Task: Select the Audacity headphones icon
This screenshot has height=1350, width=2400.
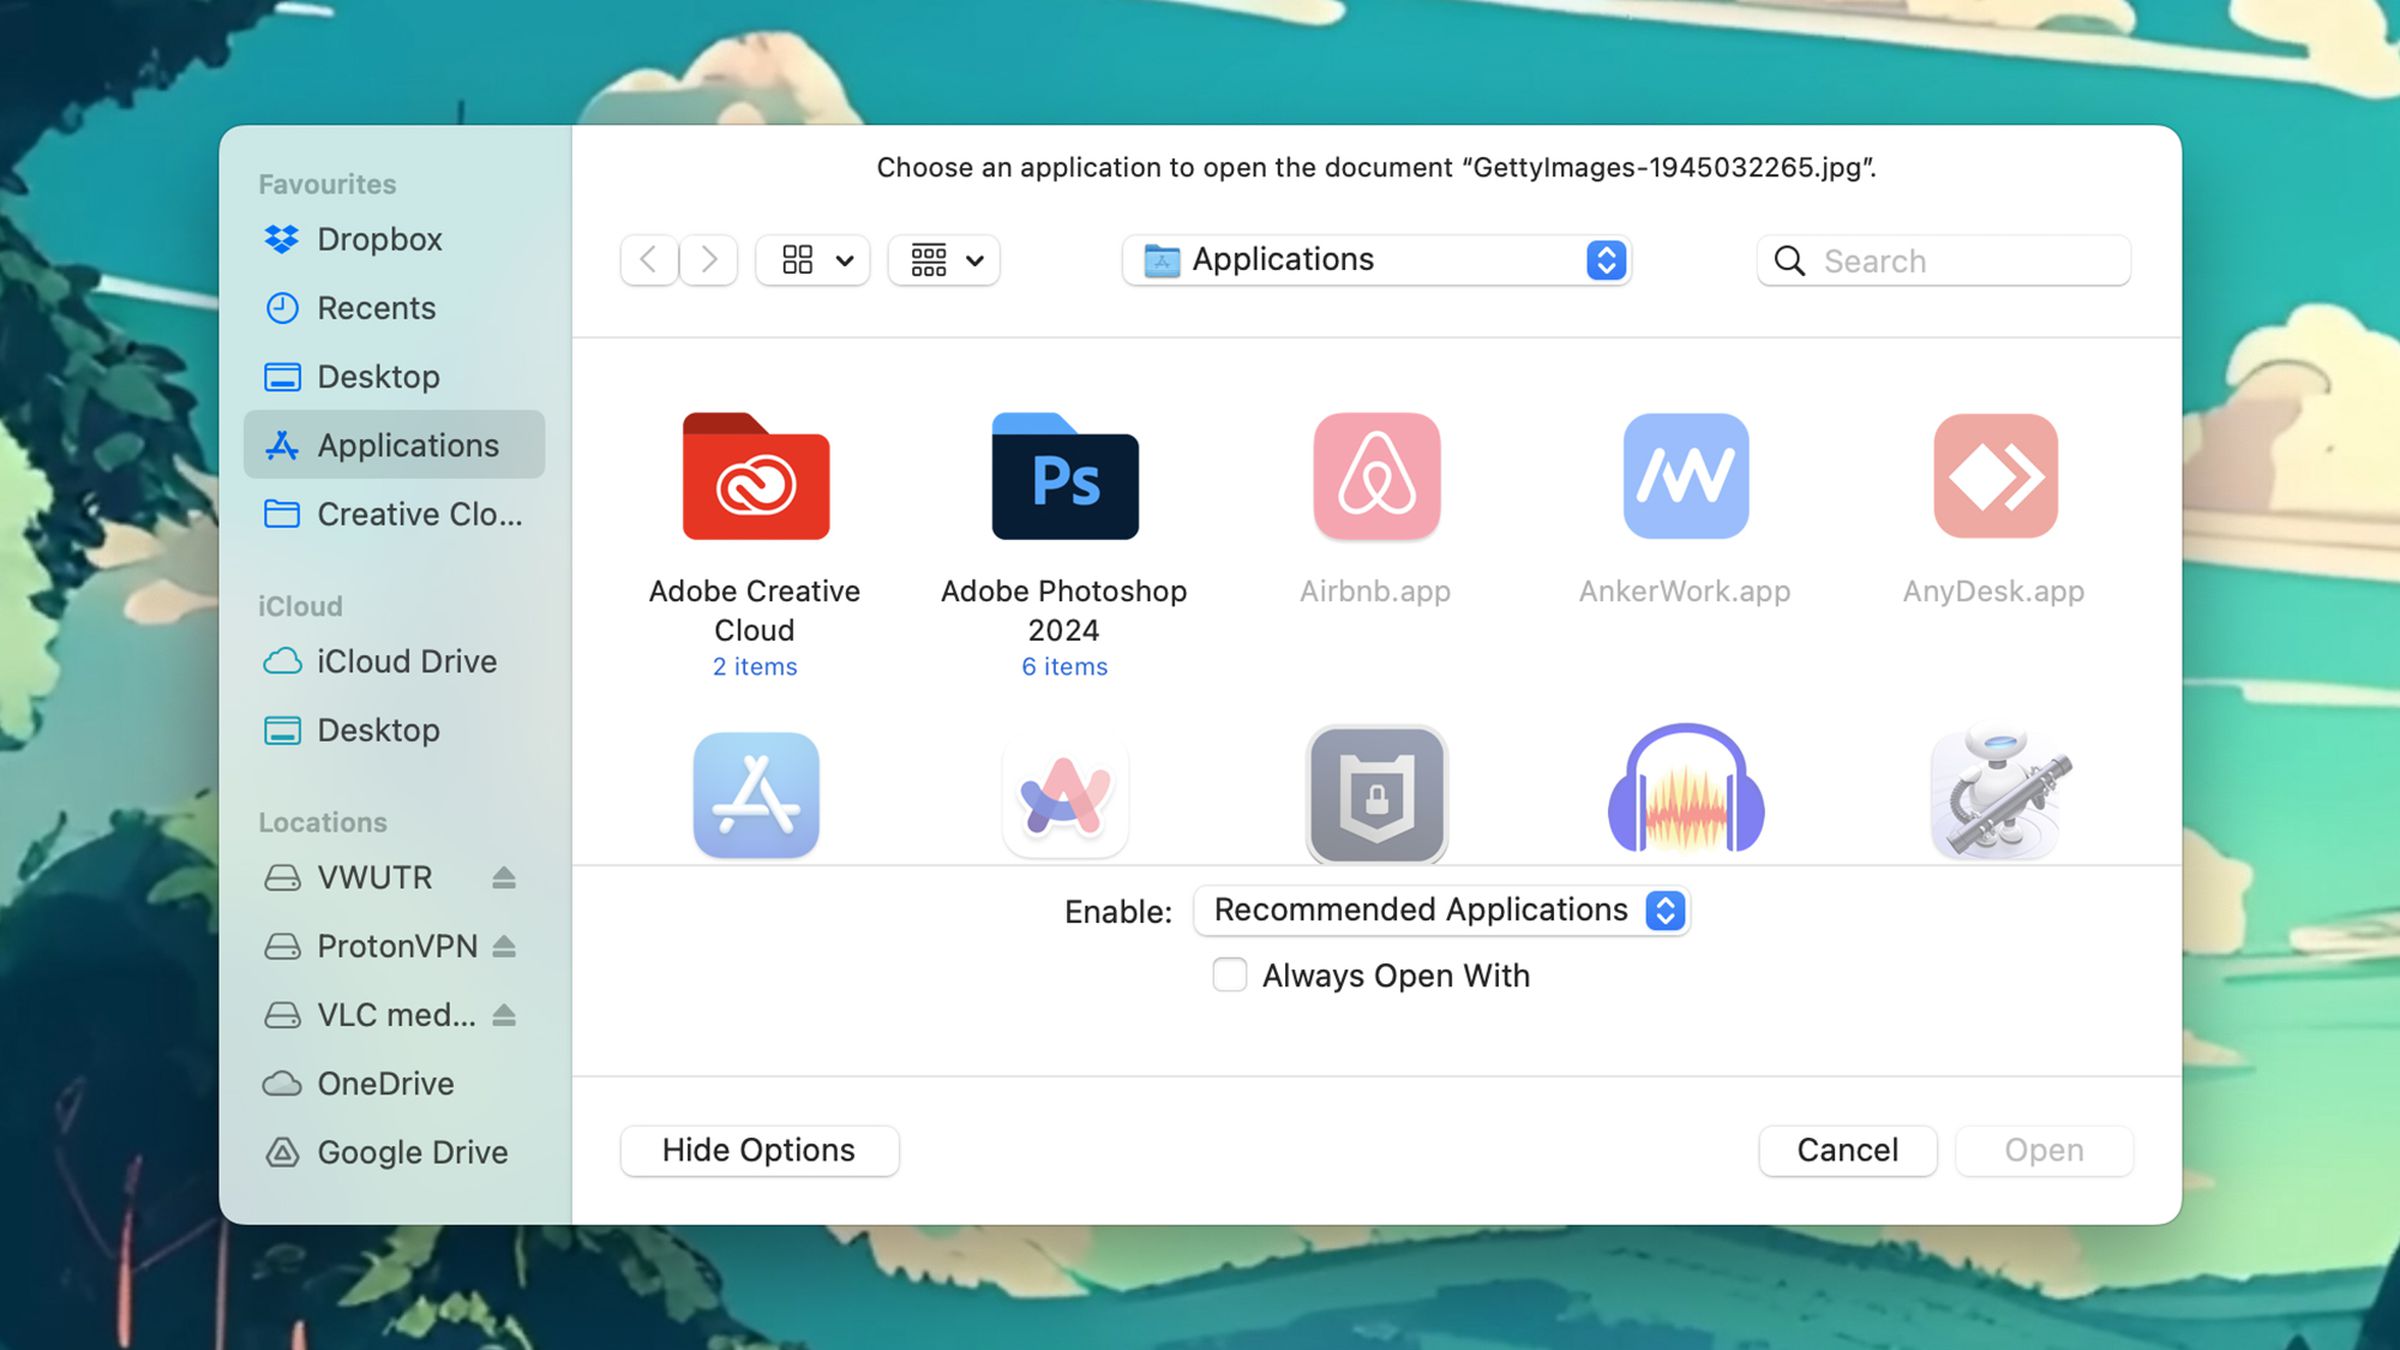Action: [x=1684, y=795]
